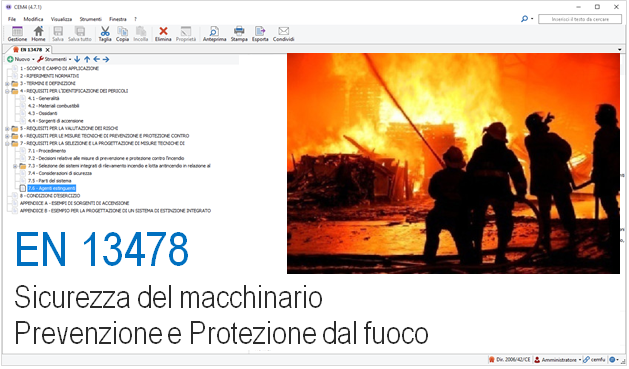The width and height of the screenshot is (629, 369).
Task: Open the Gestione toolbar icon
Action: (17, 34)
